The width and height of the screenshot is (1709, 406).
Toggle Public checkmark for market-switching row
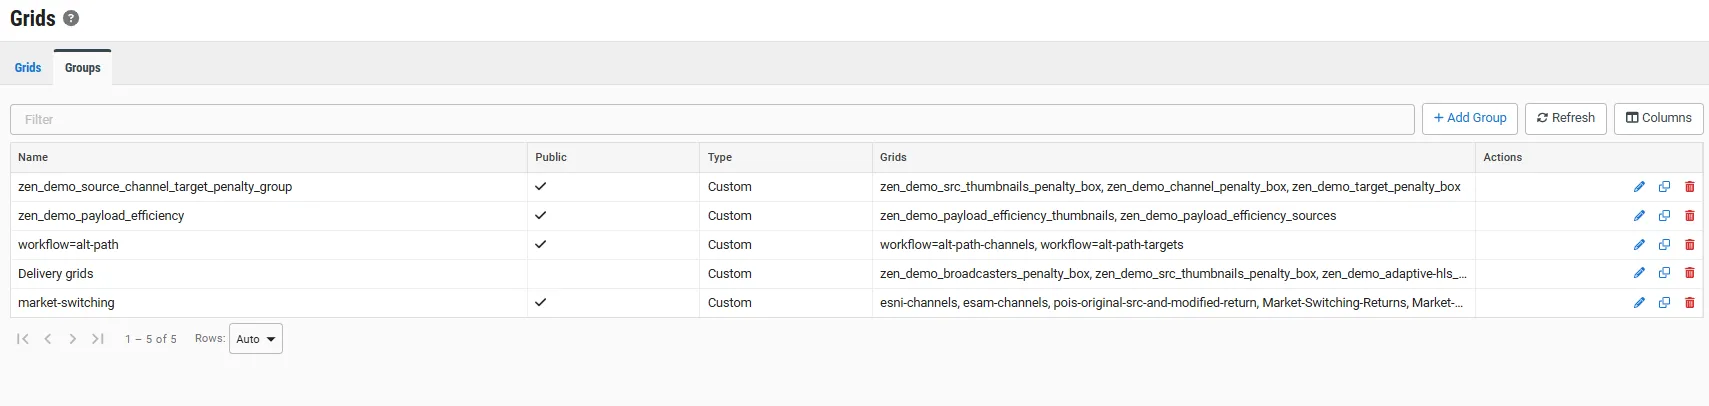pos(541,303)
